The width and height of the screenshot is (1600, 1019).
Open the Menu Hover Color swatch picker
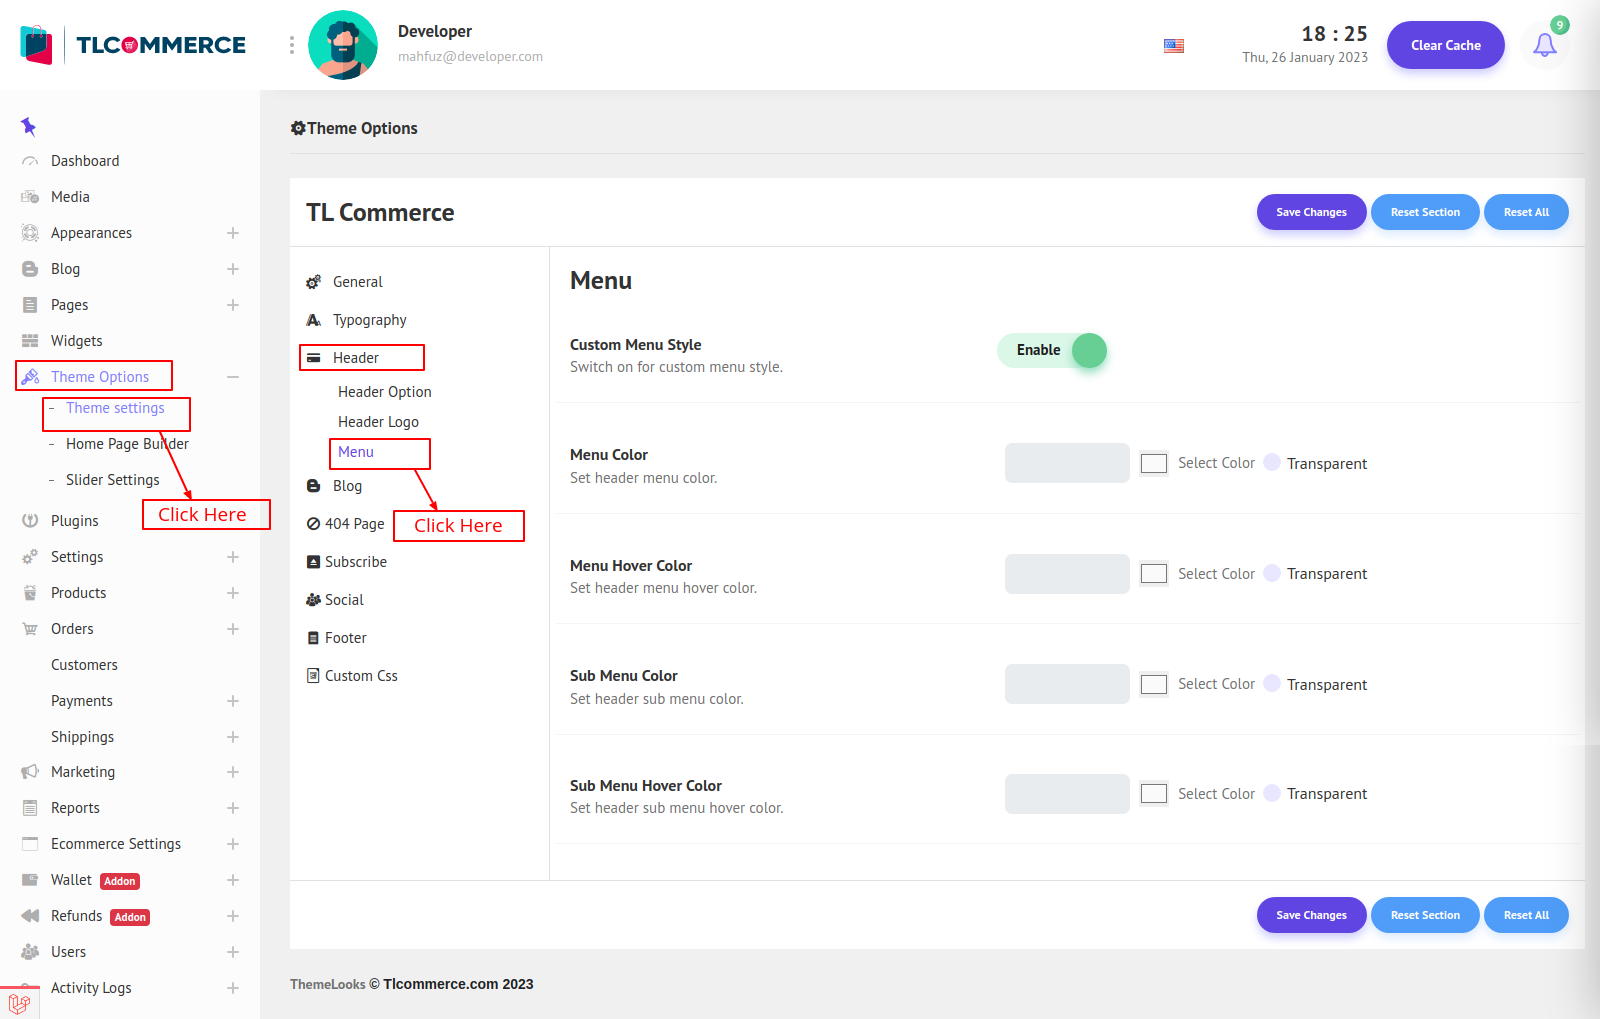pos(1154,574)
